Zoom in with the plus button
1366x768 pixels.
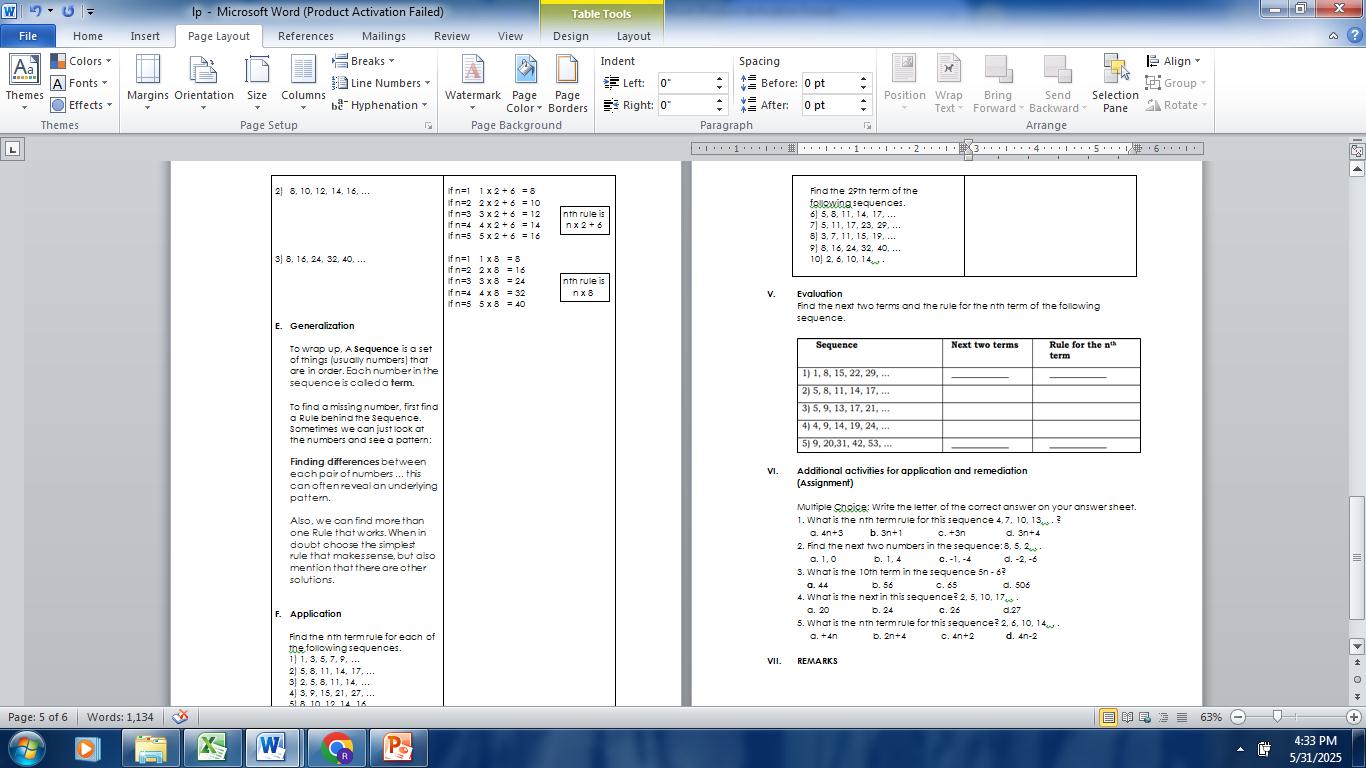coord(1354,717)
